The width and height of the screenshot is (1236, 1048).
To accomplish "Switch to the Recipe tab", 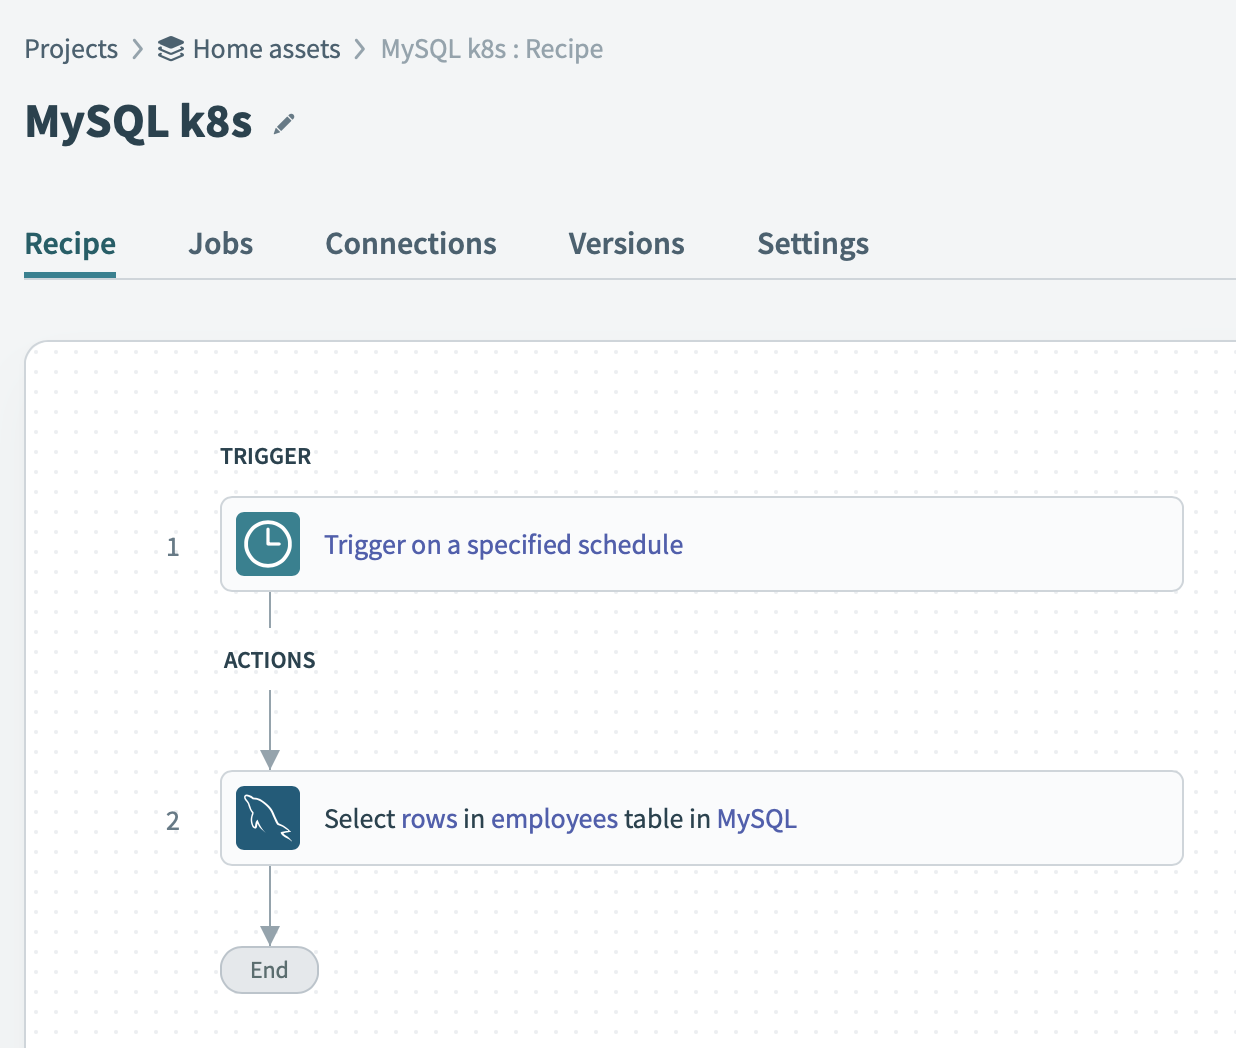I will click(70, 244).
